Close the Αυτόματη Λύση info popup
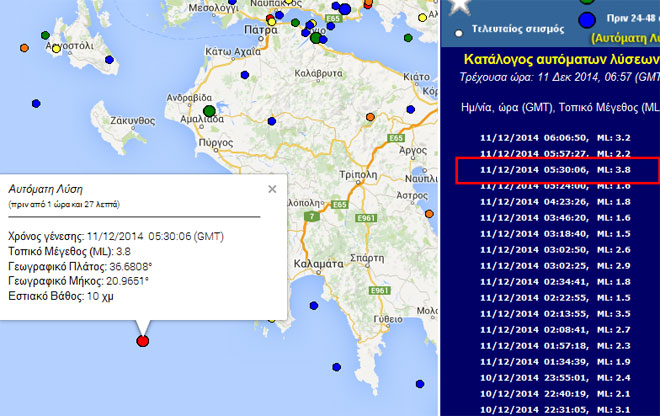The width and height of the screenshot is (660, 416). tap(272, 188)
